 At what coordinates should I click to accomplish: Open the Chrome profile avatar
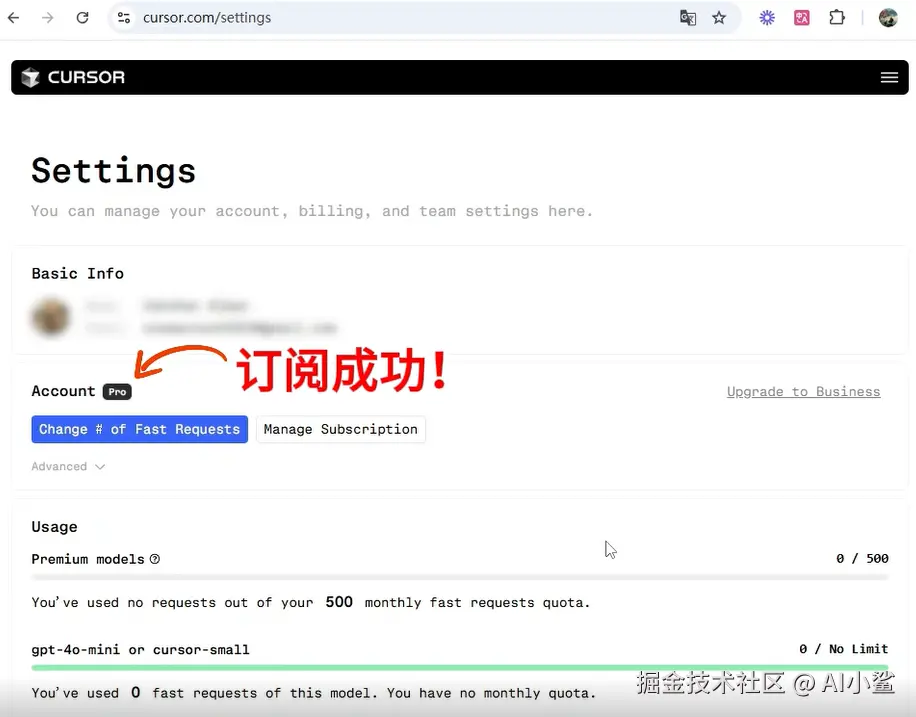pyautogui.click(x=888, y=18)
